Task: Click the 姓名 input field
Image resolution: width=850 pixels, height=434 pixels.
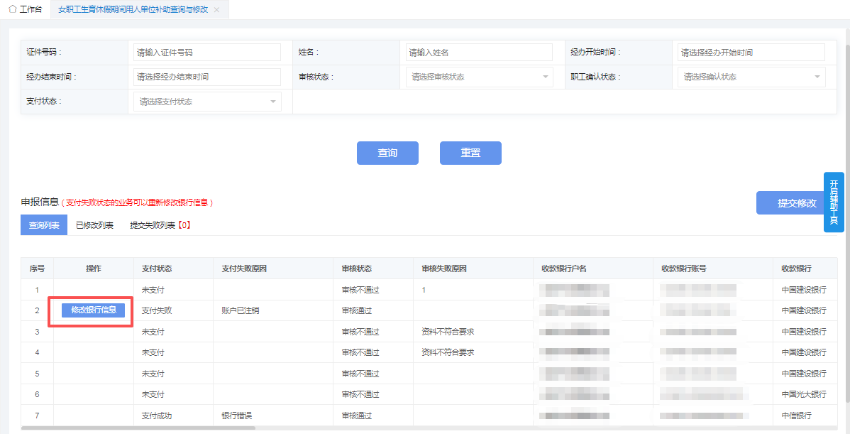Action: point(479,52)
